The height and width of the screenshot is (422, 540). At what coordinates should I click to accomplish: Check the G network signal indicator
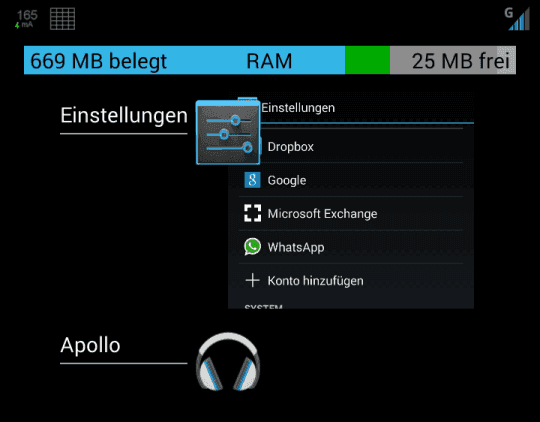pyautogui.click(x=517, y=19)
